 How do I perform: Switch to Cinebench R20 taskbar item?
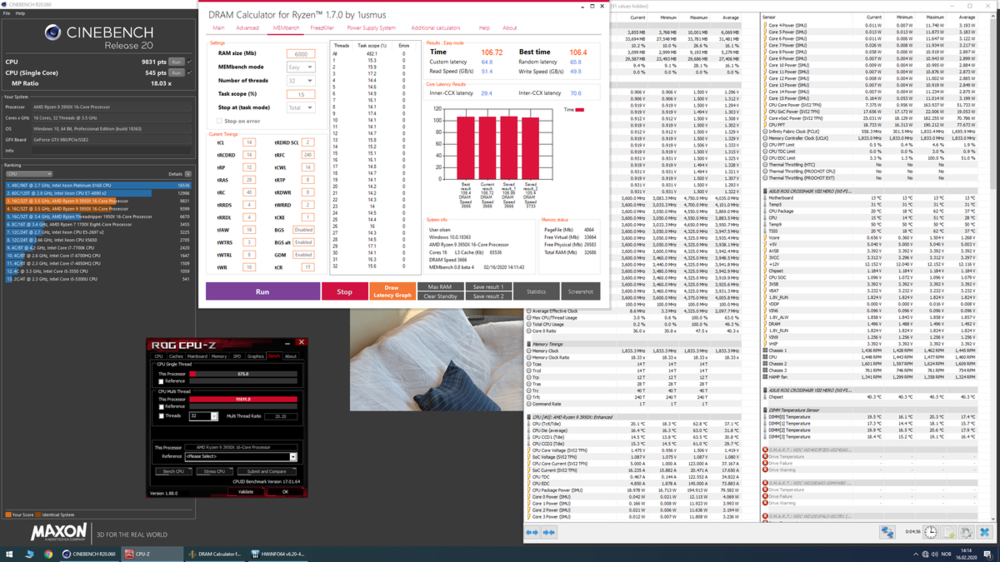click(89, 554)
